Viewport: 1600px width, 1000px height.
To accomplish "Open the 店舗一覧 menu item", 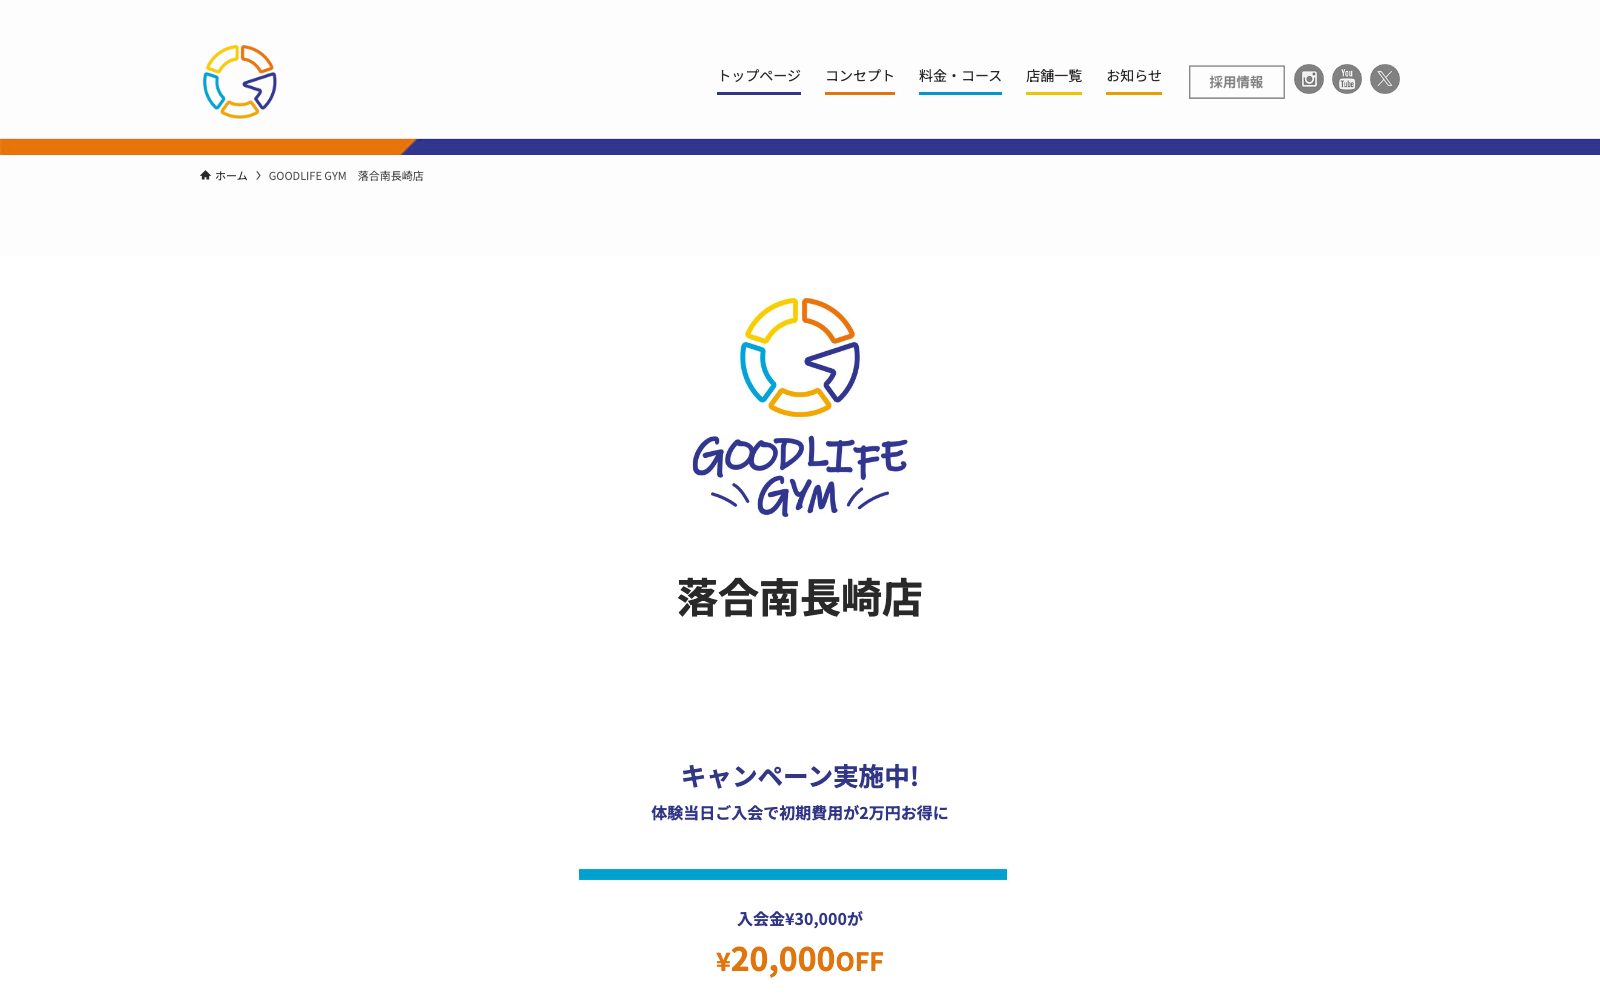I will point(1054,76).
